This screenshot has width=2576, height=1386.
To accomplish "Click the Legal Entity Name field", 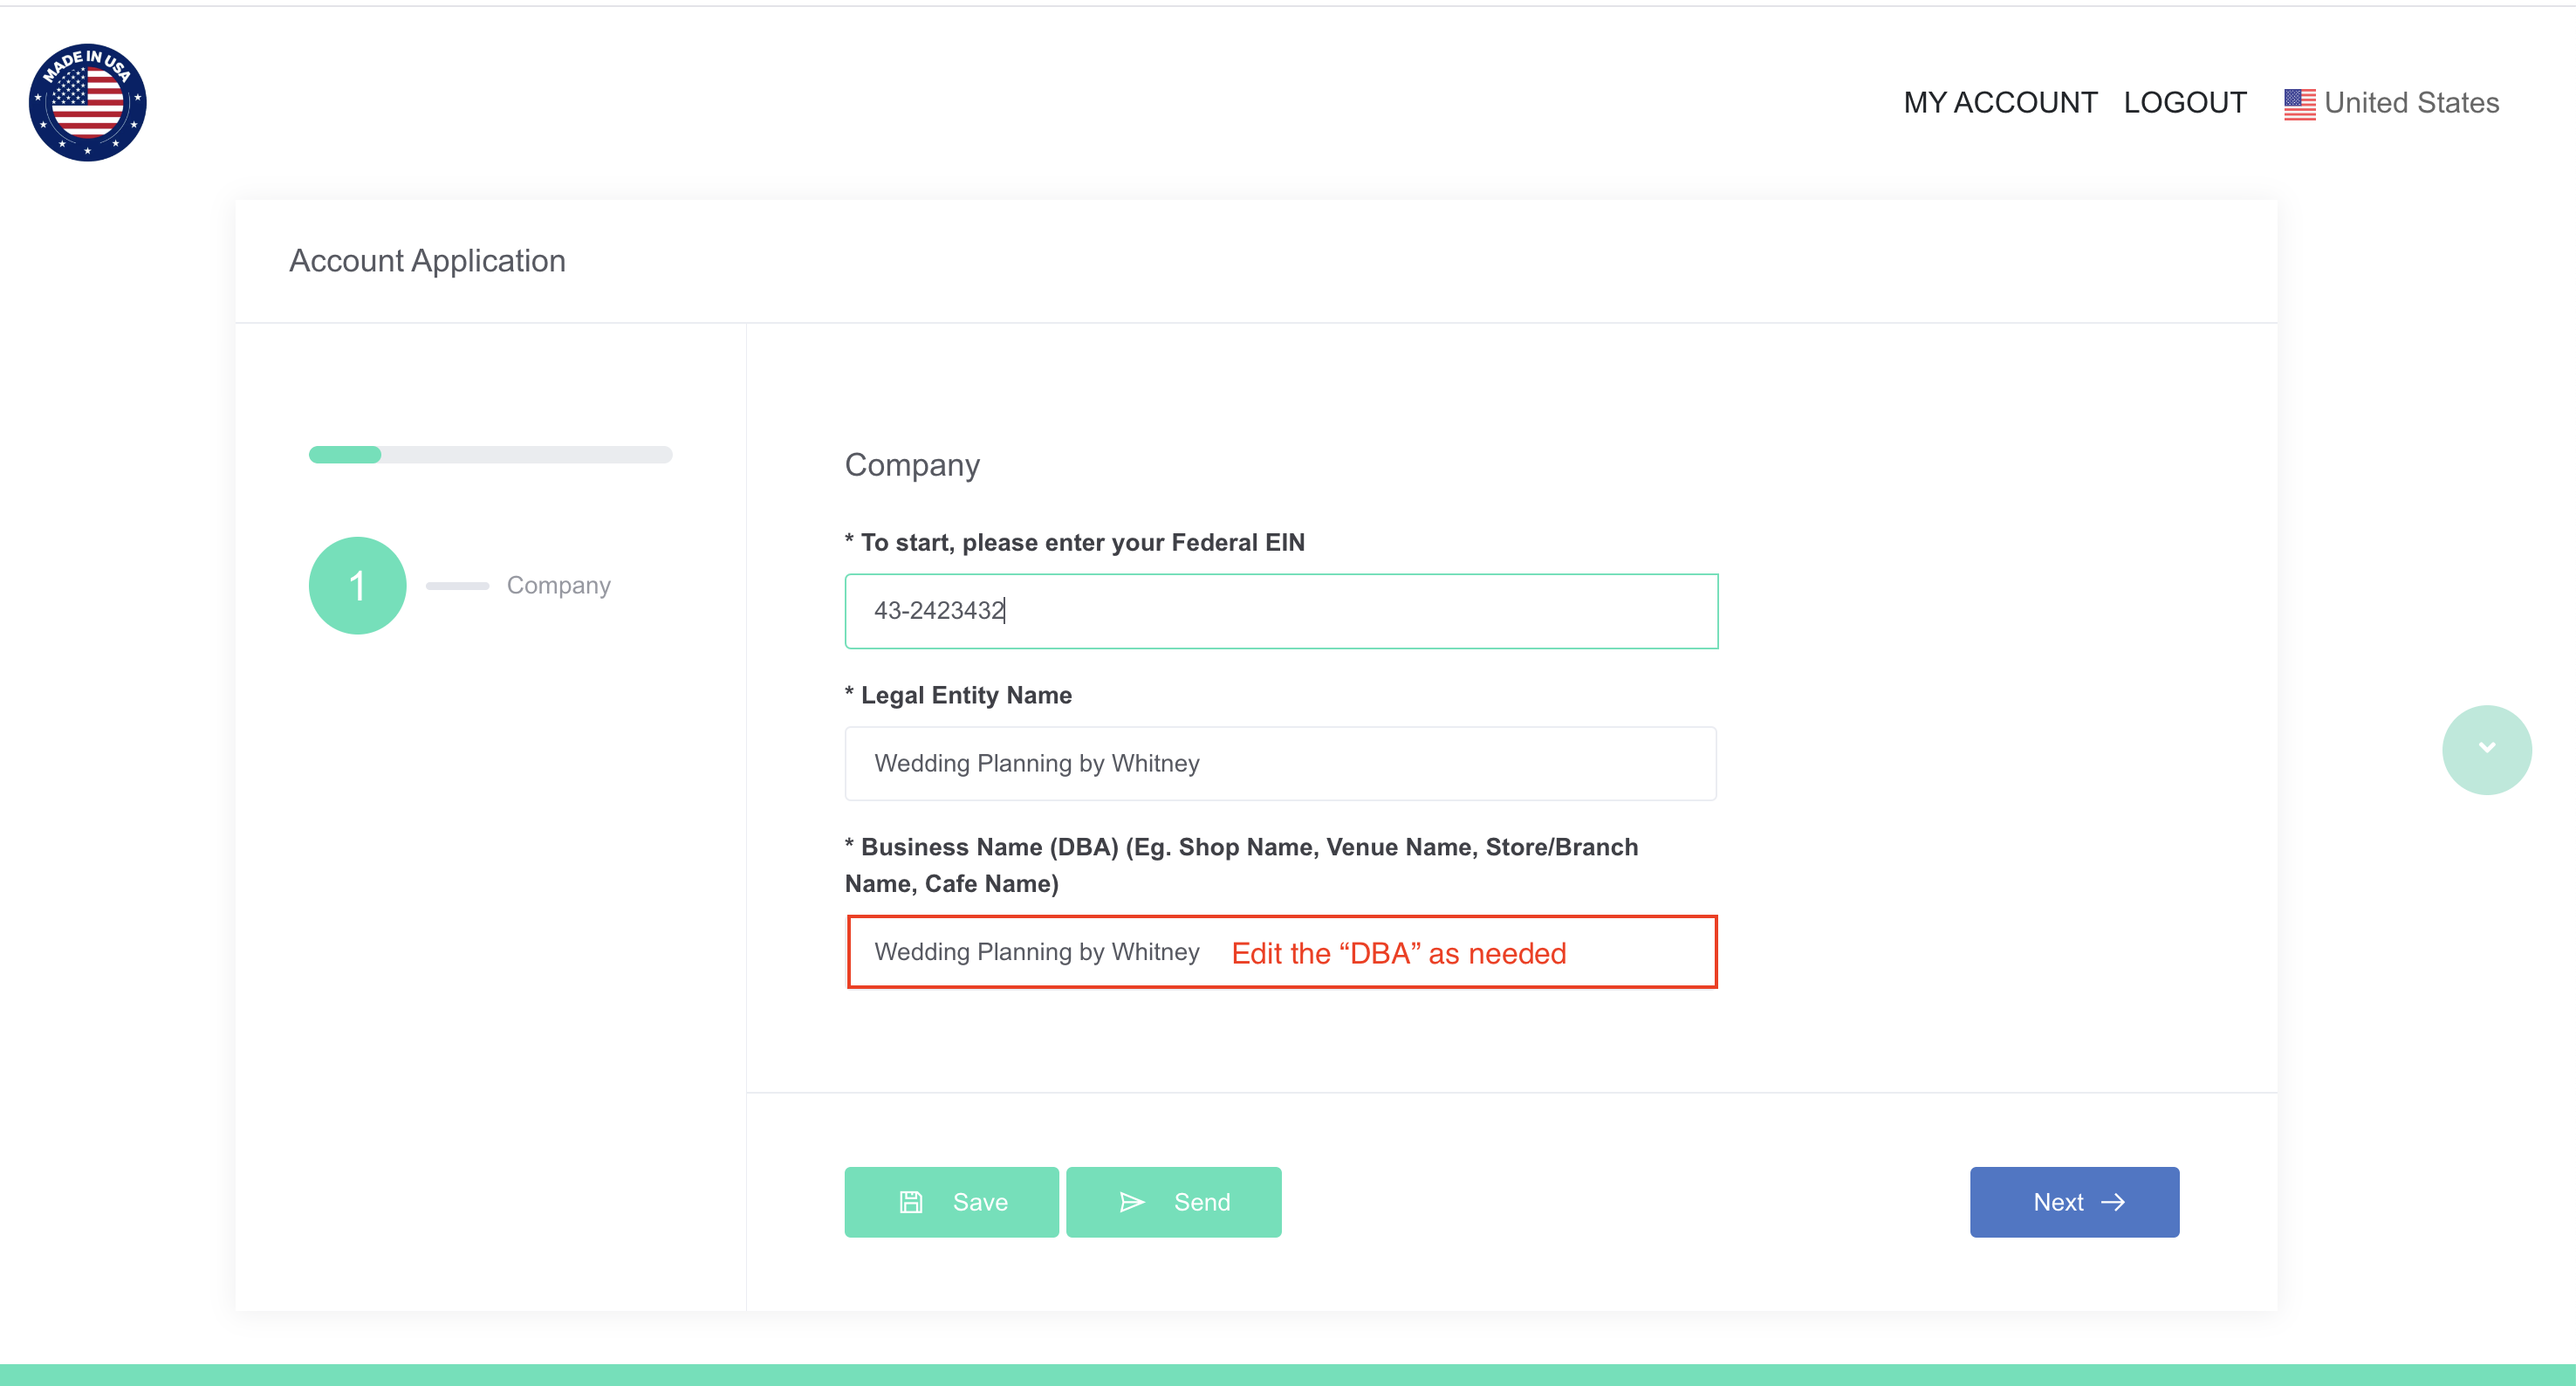I will (x=1281, y=764).
